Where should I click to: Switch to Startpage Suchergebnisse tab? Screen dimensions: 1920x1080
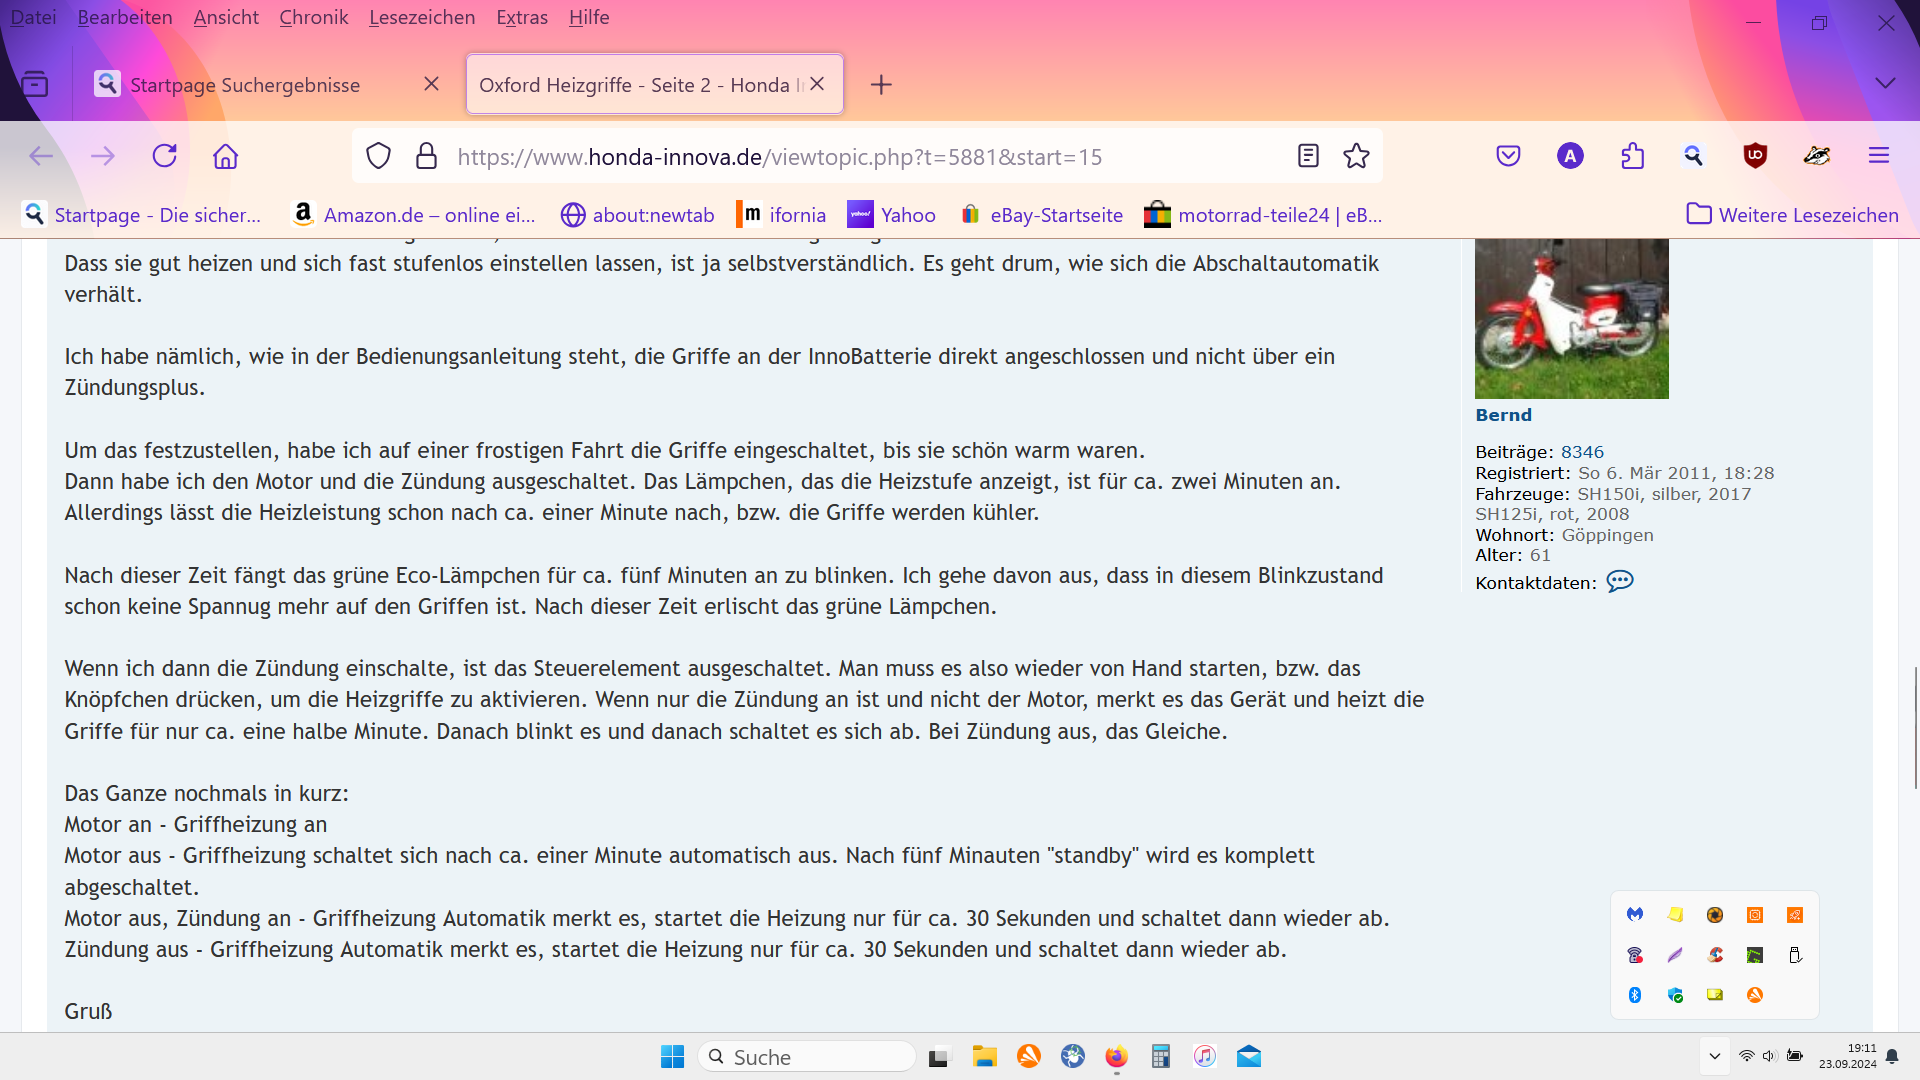(245, 85)
